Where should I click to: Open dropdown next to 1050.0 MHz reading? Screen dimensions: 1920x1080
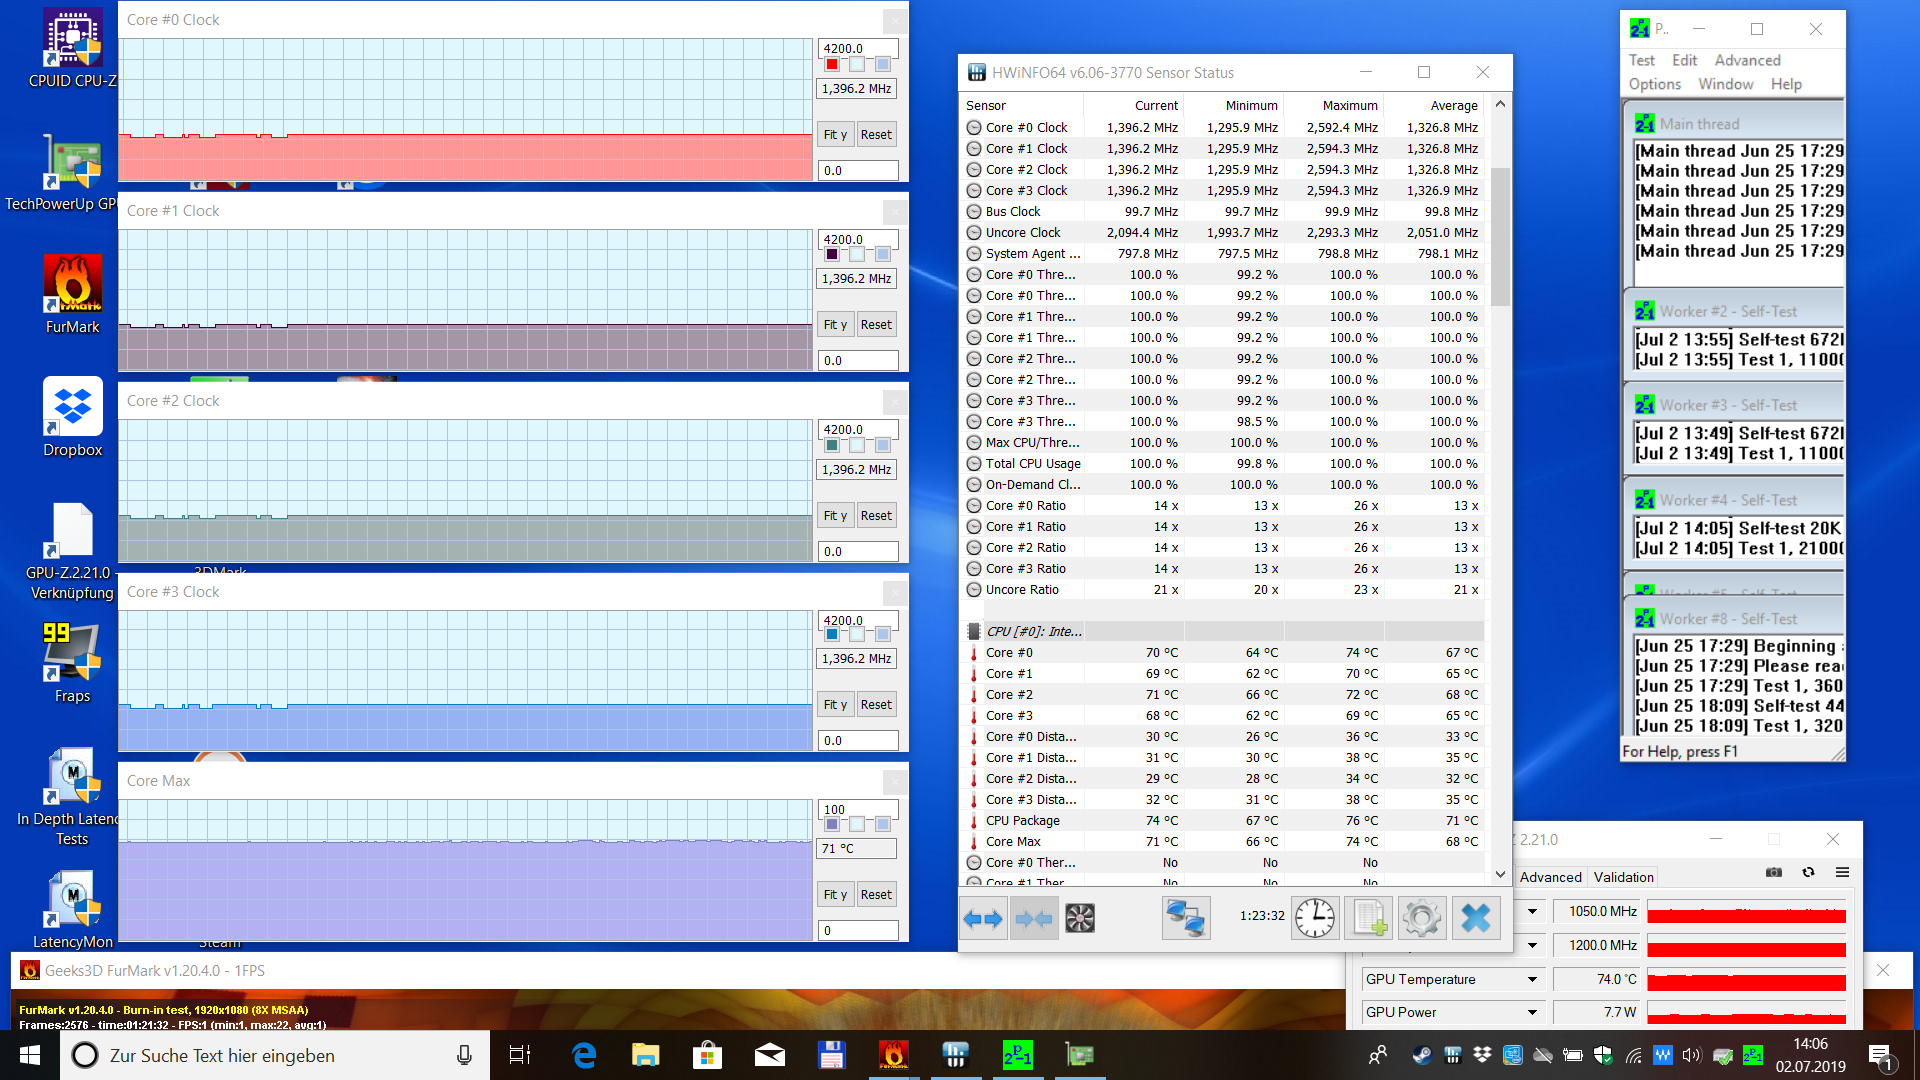click(x=1532, y=911)
